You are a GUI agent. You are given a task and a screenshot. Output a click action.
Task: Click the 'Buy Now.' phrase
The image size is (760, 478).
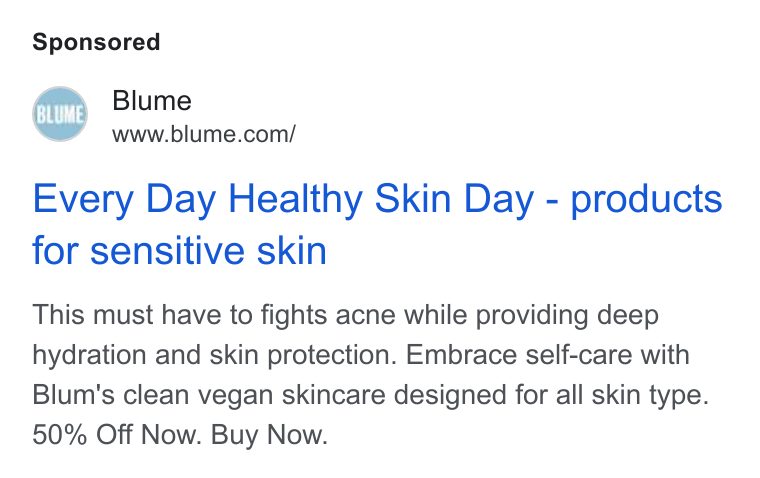(269, 434)
